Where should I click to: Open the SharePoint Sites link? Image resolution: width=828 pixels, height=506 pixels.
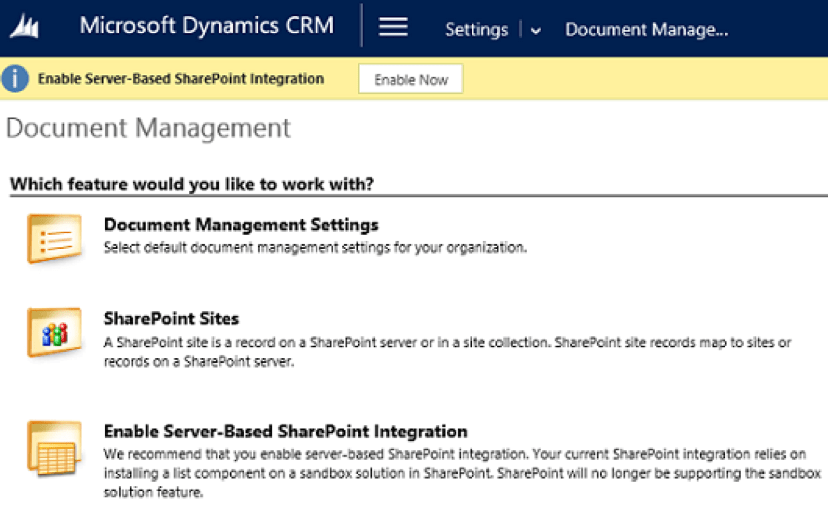coord(171,318)
